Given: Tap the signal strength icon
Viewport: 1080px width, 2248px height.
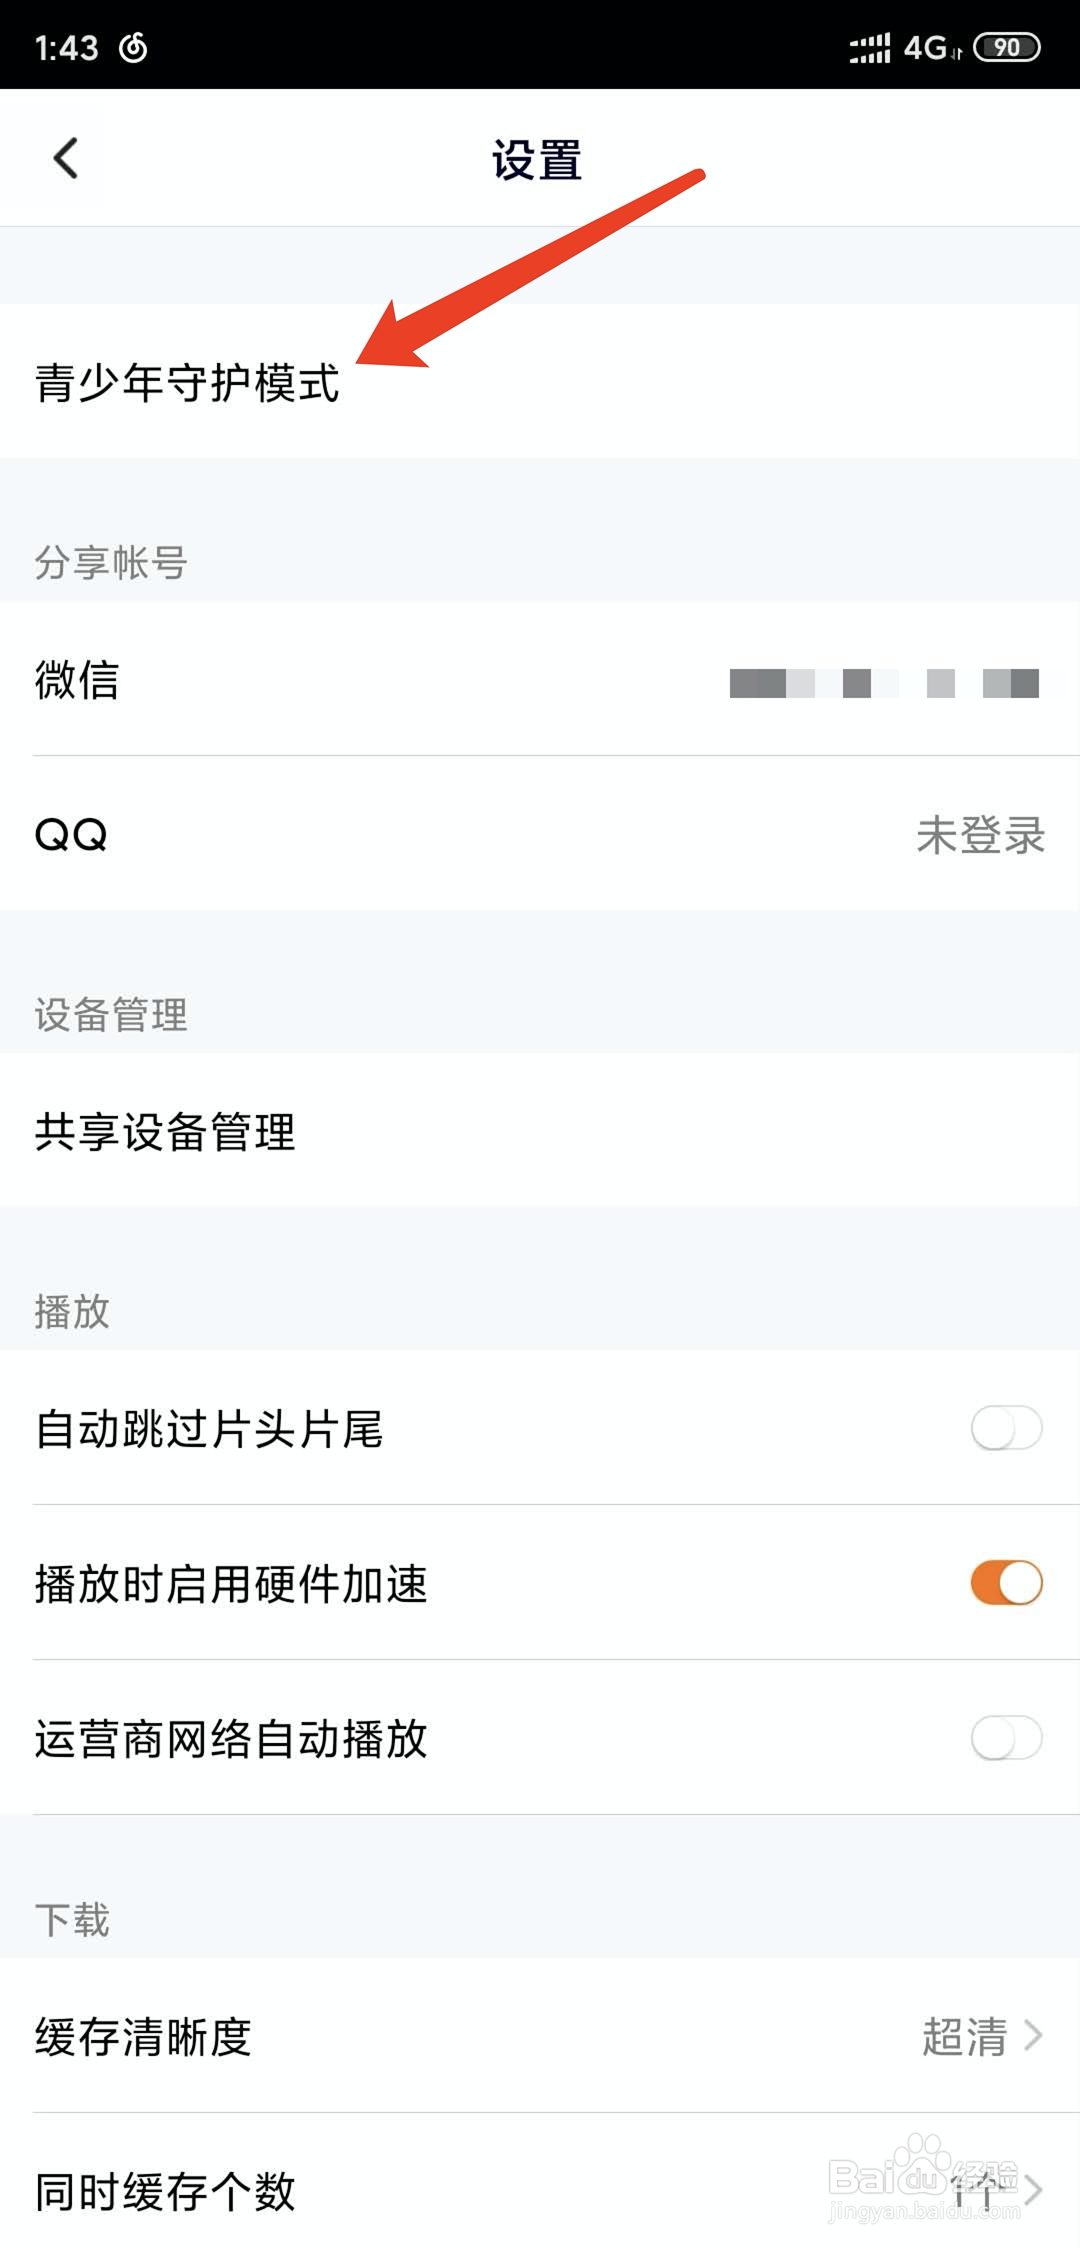Looking at the screenshot, I should click(869, 48).
